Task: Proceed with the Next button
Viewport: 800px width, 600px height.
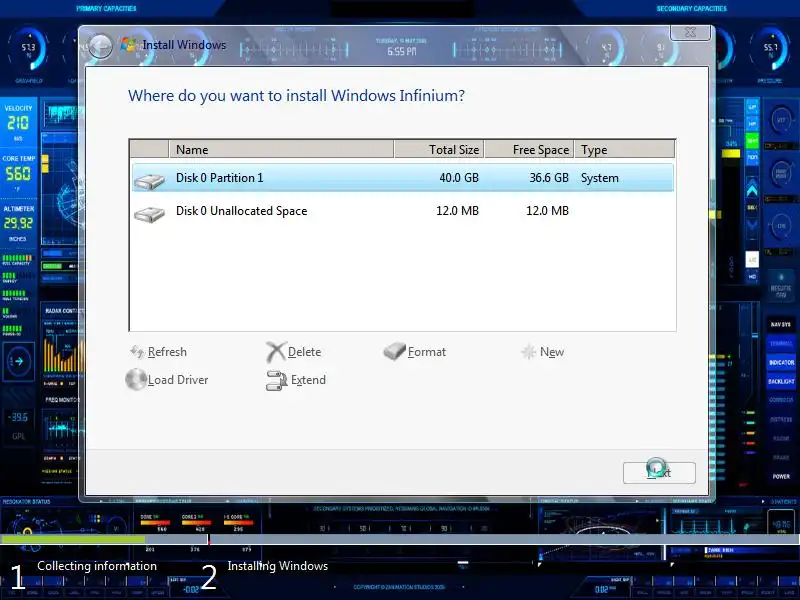Action: (x=659, y=472)
